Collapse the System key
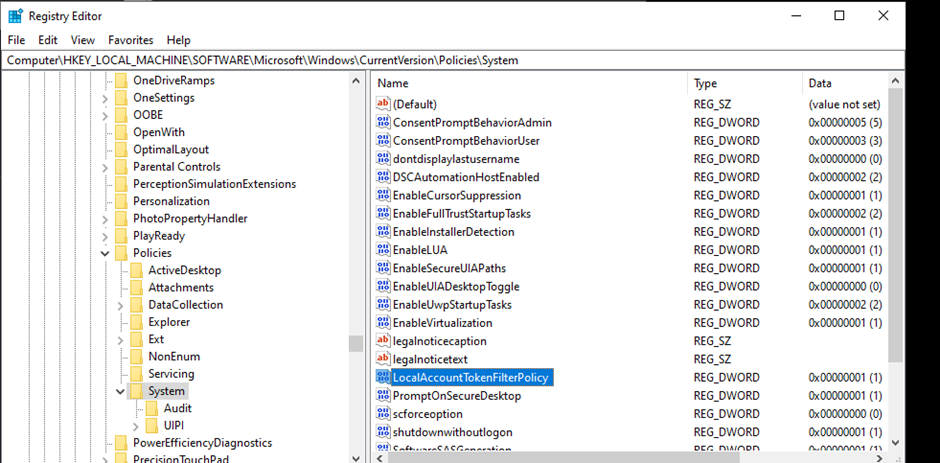Viewport: 940px width, 463px height. pos(120,392)
